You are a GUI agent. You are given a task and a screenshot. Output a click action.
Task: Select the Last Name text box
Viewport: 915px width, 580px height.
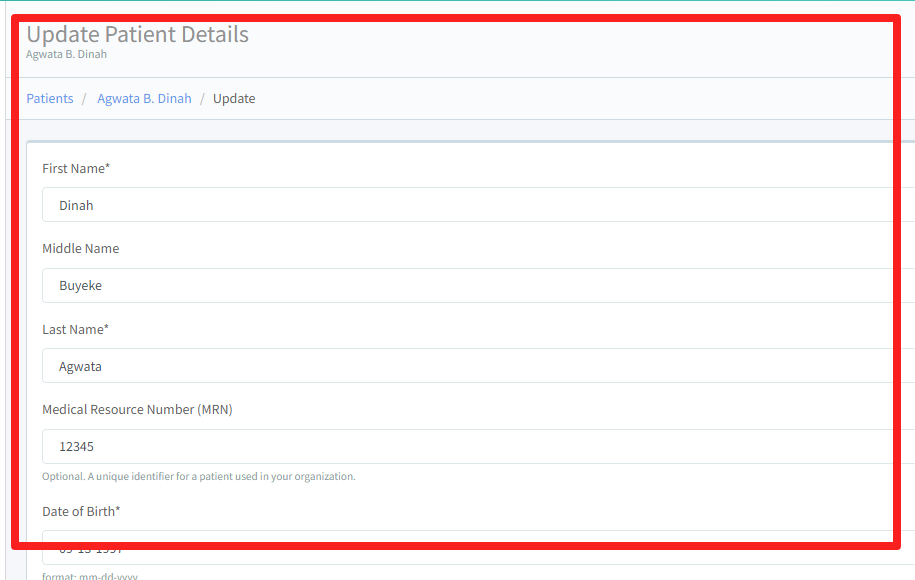[x=470, y=366]
